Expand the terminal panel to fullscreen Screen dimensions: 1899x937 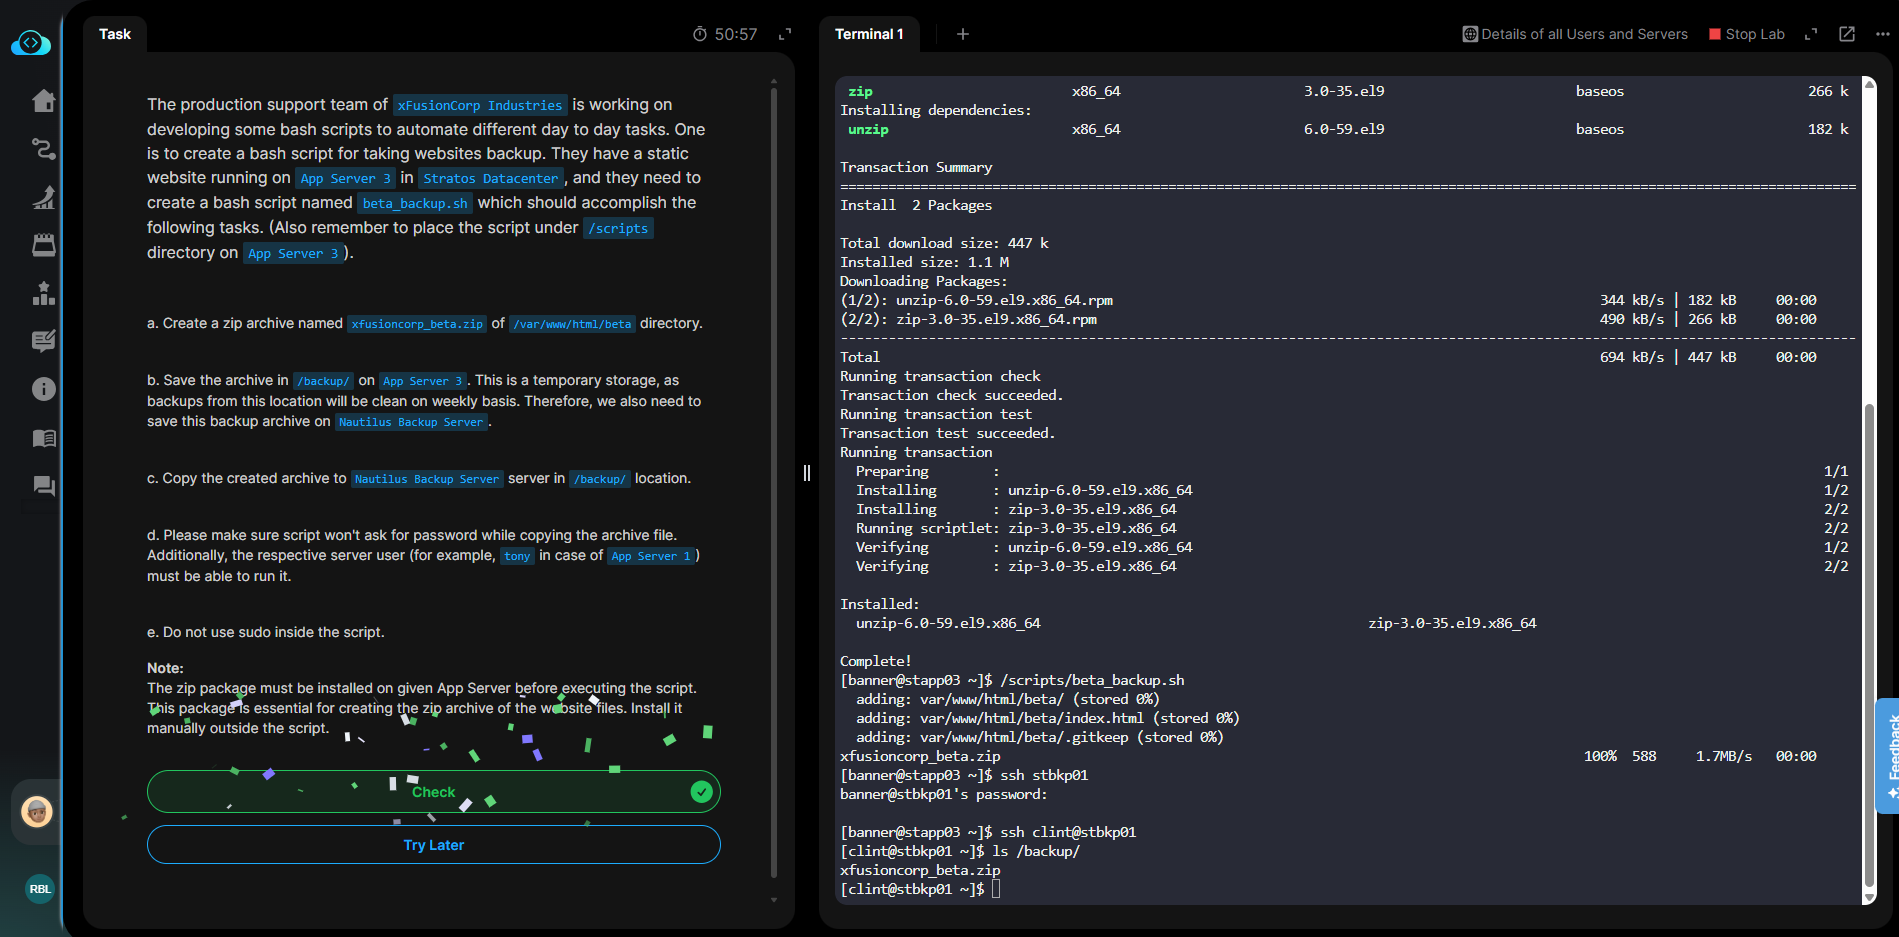coord(1811,34)
